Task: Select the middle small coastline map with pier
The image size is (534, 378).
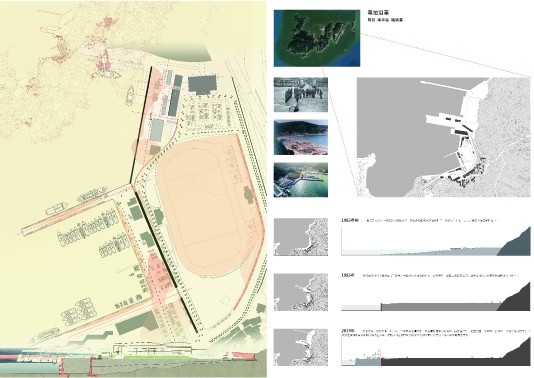Action: coord(301,292)
